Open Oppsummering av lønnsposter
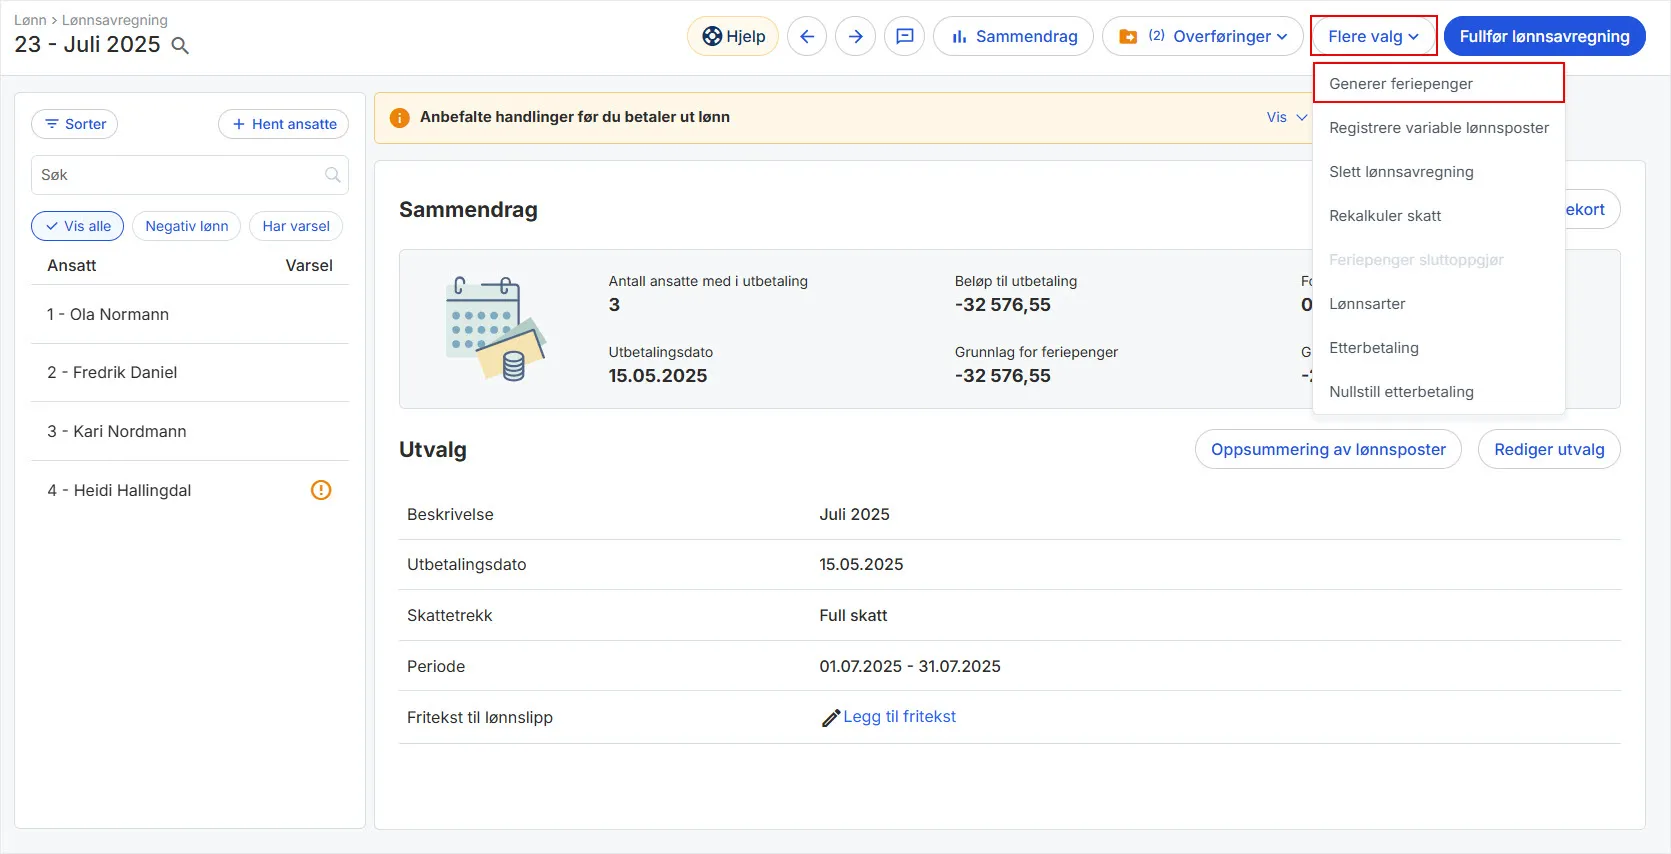 (x=1327, y=450)
